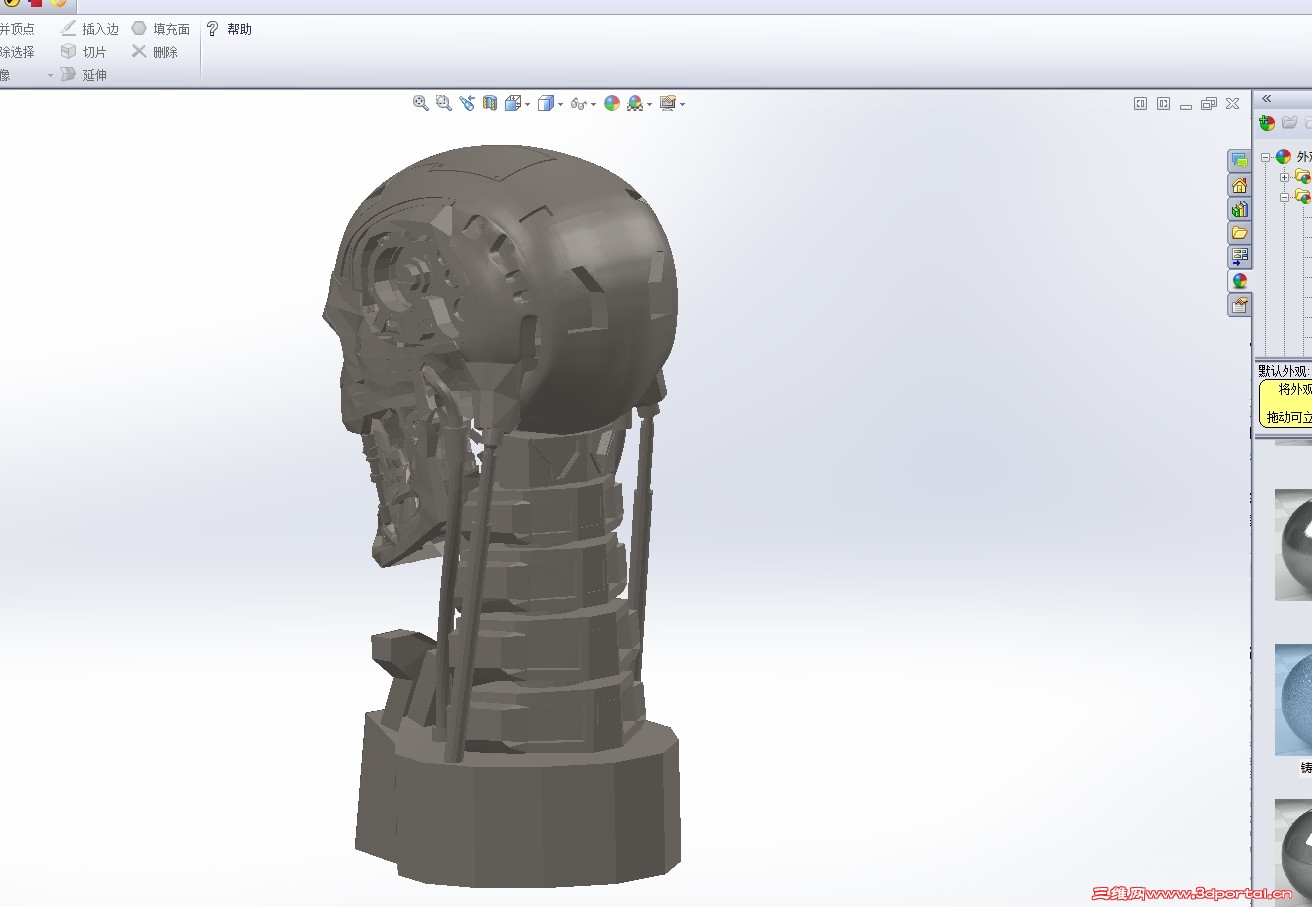This screenshot has width=1312, height=907.
Task: Open the Custom Properties task pane tab
Action: click(x=1240, y=305)
